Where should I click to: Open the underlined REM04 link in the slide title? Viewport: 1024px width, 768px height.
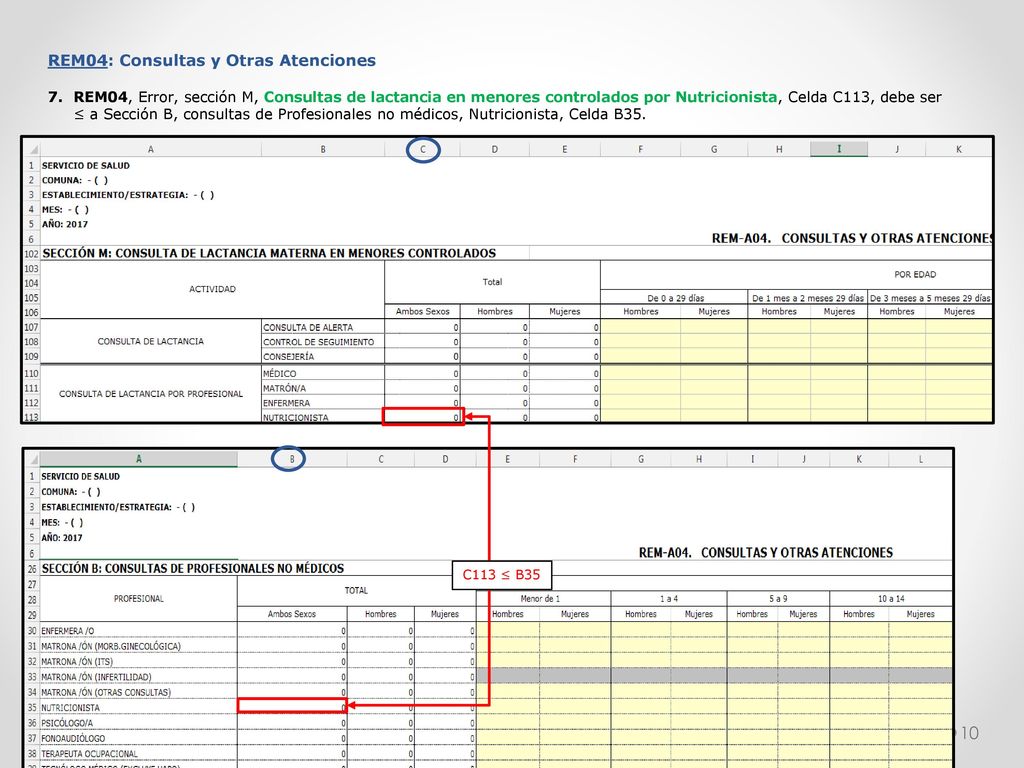click(77, 60)
